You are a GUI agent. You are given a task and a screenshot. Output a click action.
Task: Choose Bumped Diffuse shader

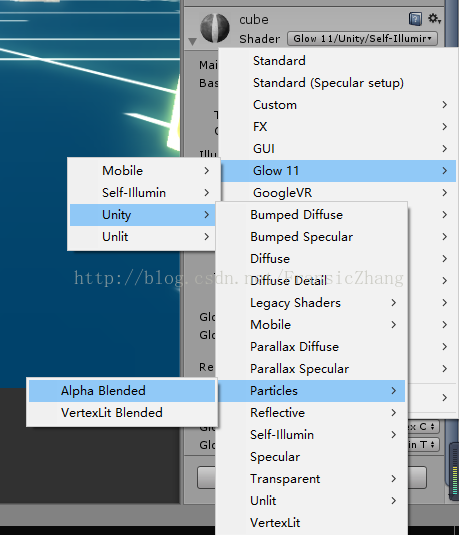pos(311,215)
